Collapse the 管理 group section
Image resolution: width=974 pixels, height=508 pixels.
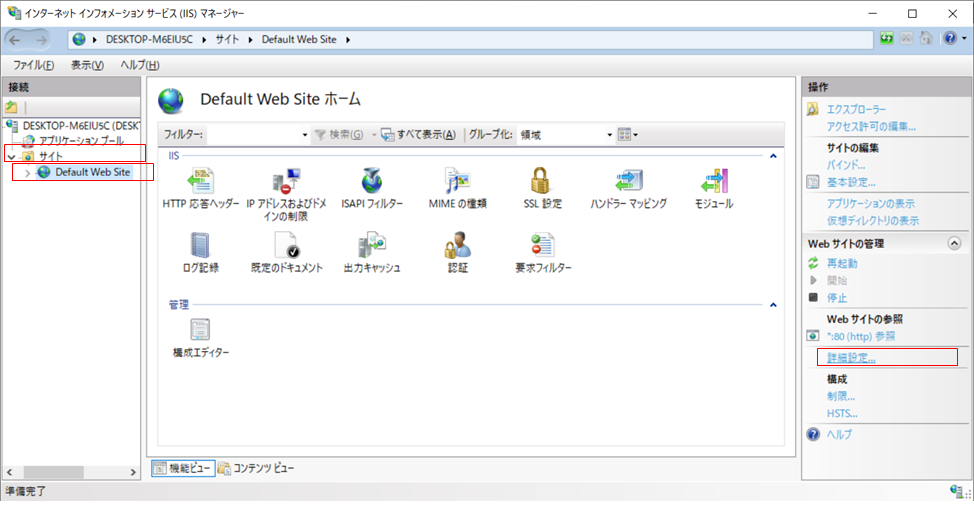pos(773,305)
